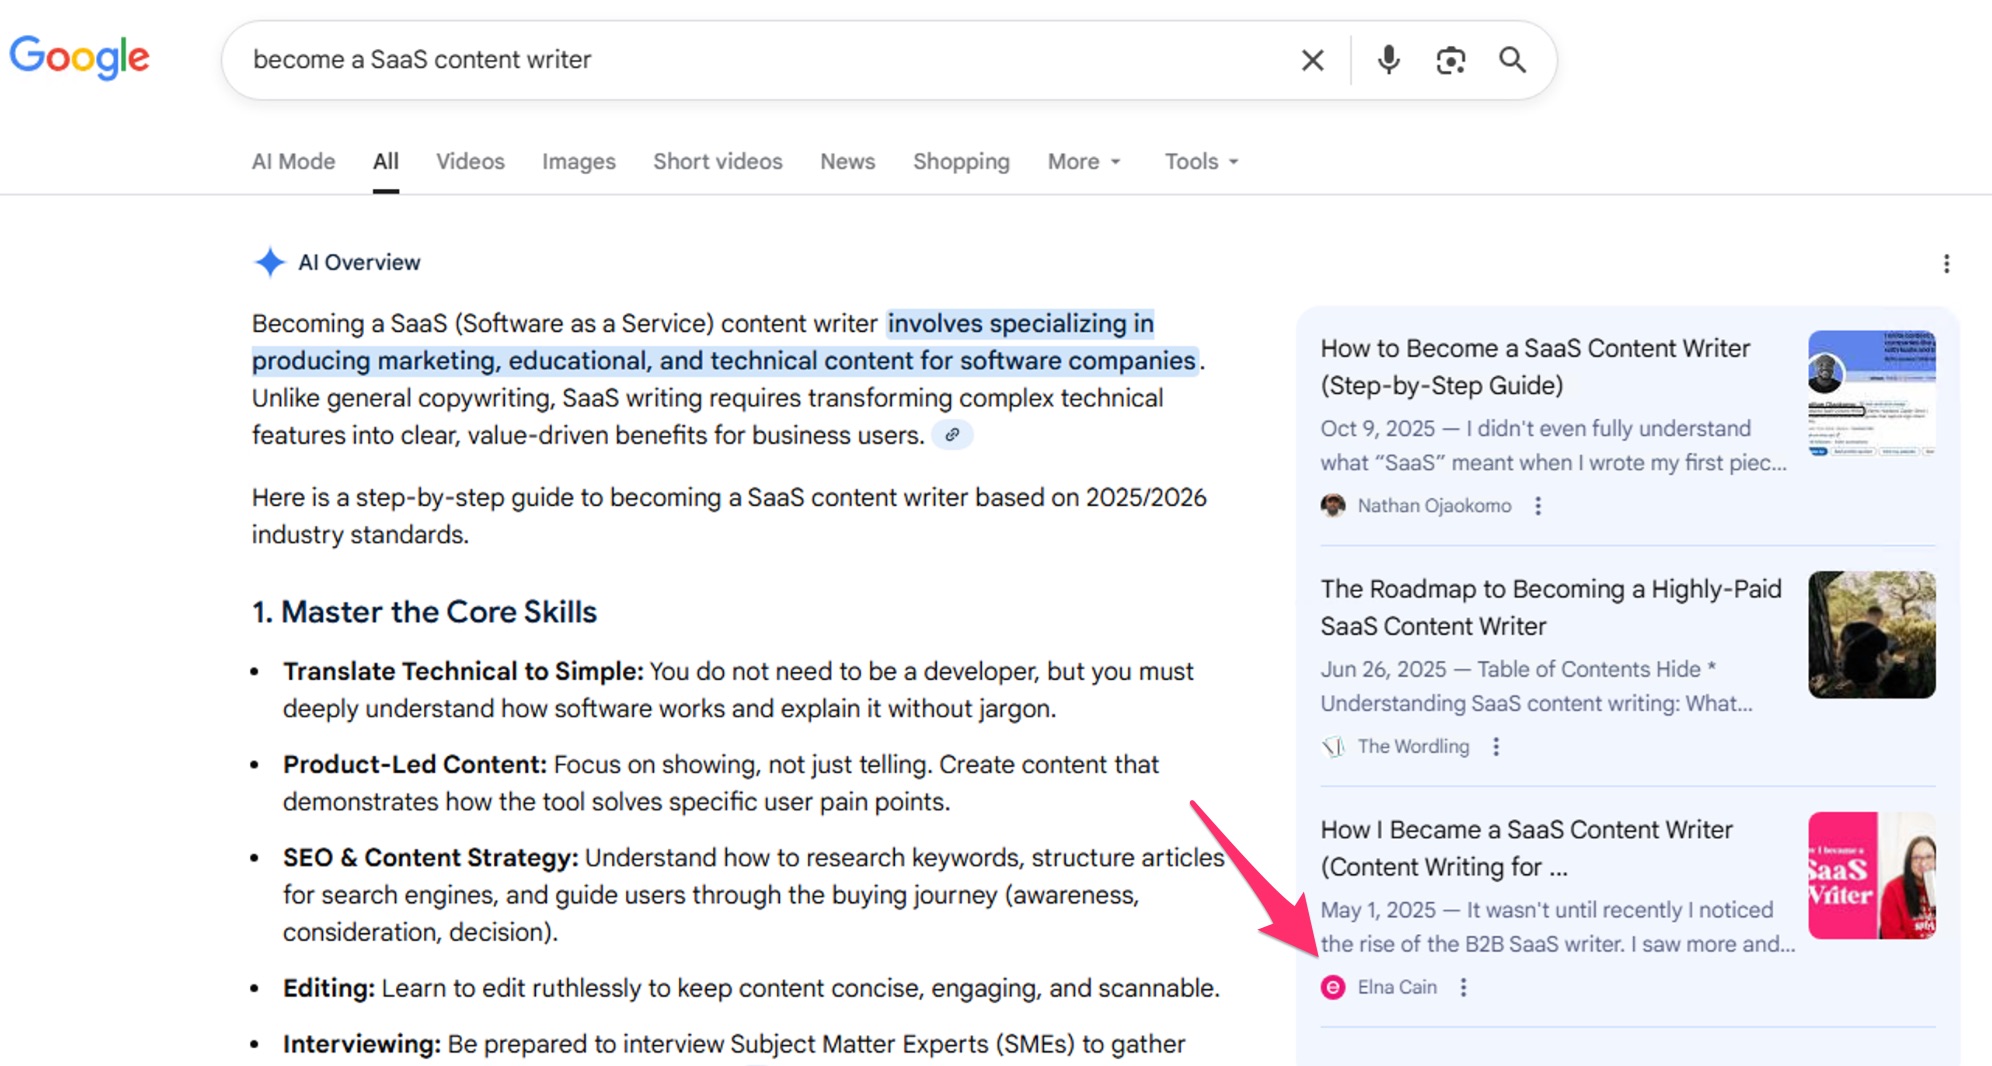Open more options for Elna Cain result
Screen dimensions: 1992x1066
coord(1463,988)
